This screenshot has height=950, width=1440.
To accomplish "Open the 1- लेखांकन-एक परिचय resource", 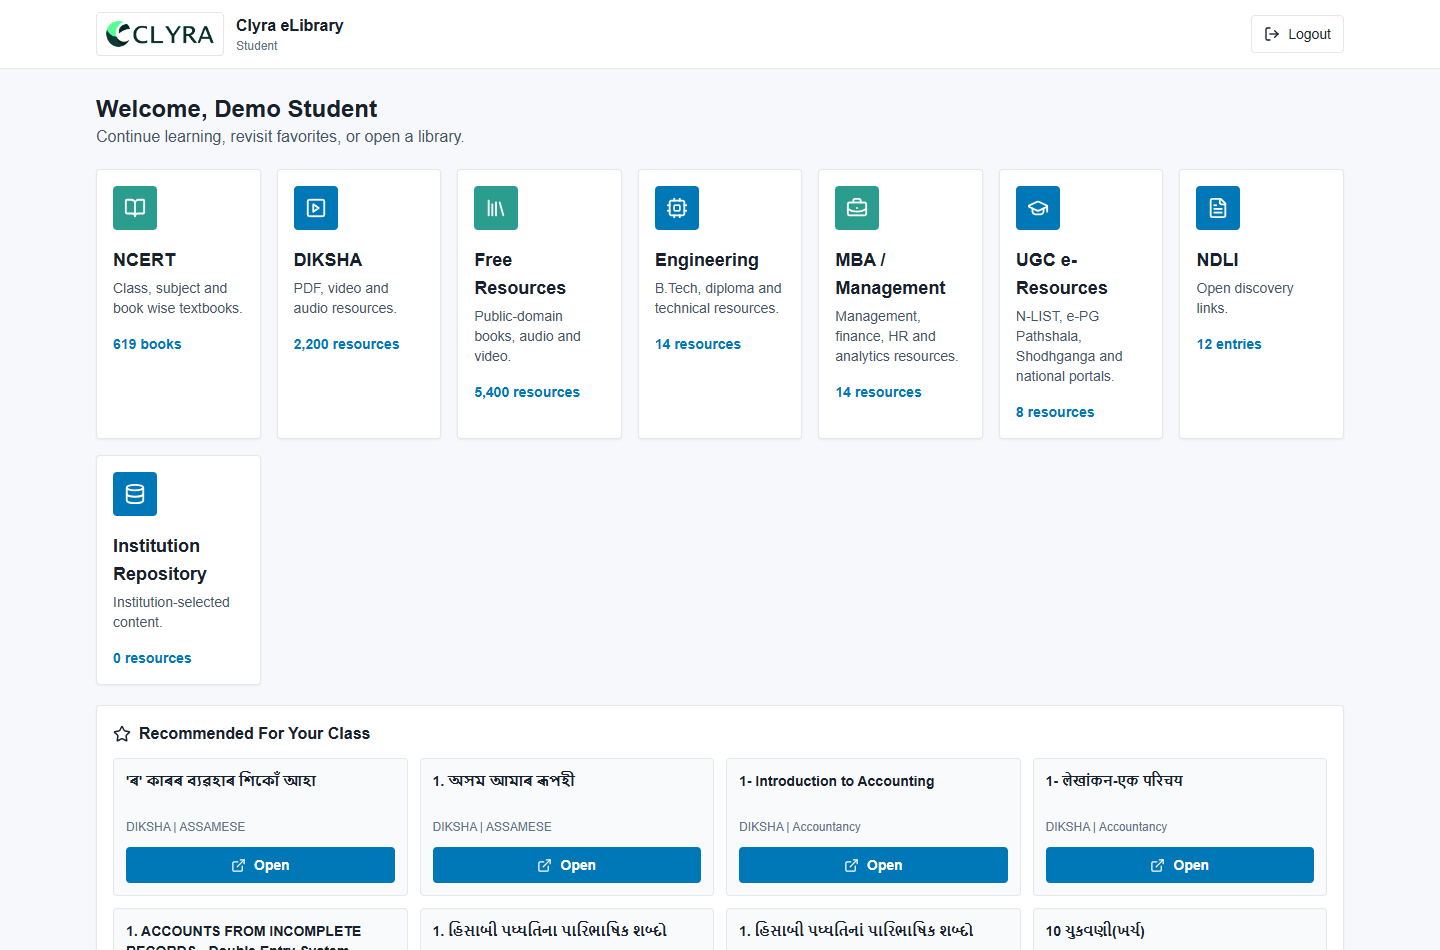I will (1180, 865).
